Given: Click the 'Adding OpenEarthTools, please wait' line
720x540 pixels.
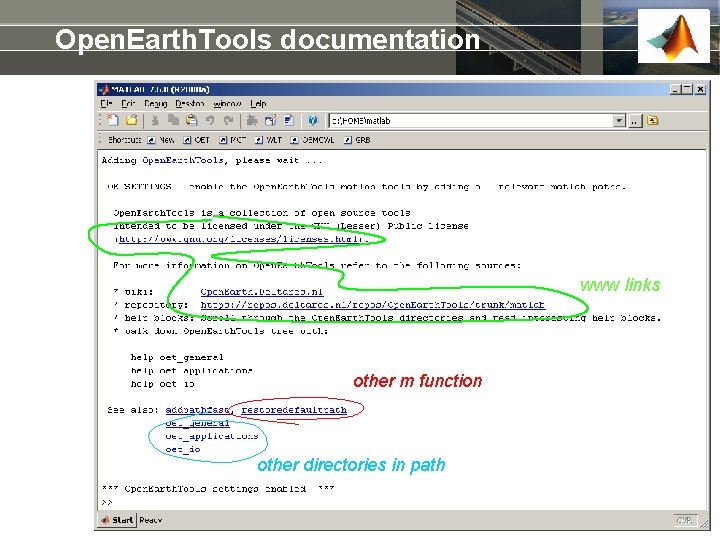Looking at the screenshot, I should (212, 161).
